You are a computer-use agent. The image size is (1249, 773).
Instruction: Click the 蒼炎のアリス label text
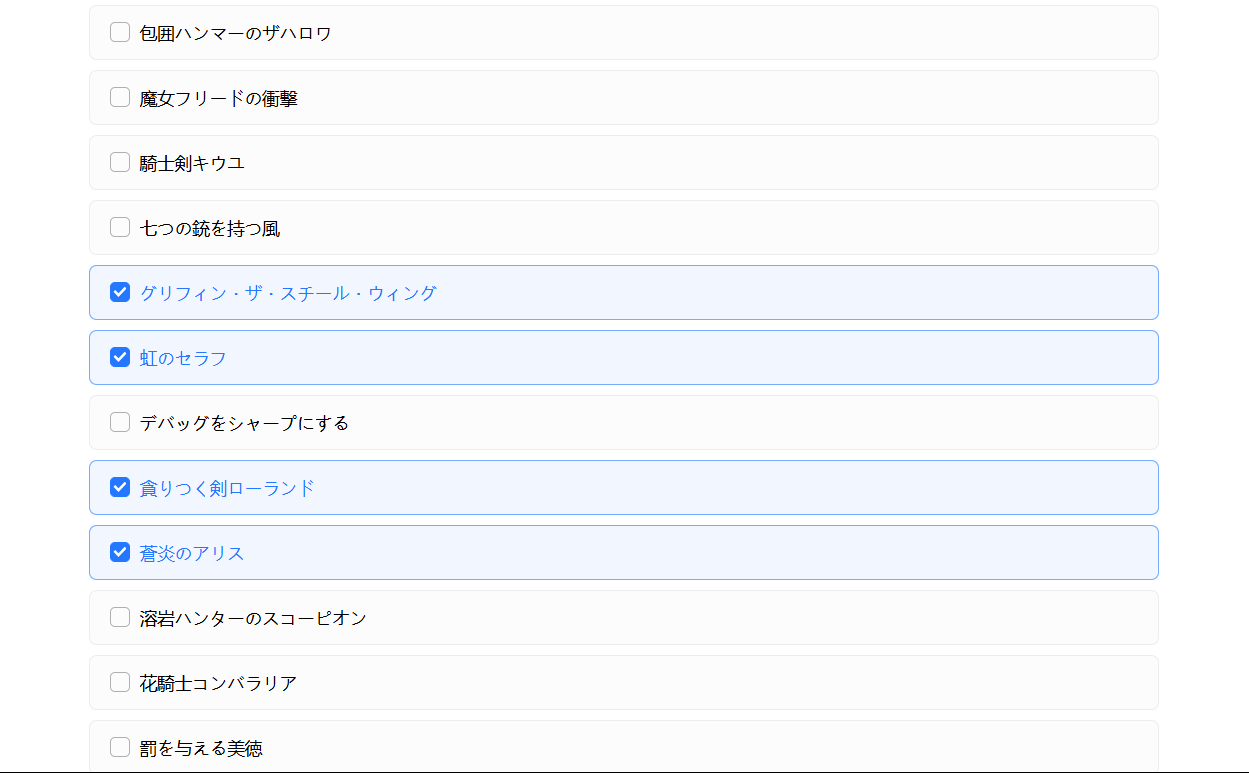pyautogui.click(x=192, y=553)
